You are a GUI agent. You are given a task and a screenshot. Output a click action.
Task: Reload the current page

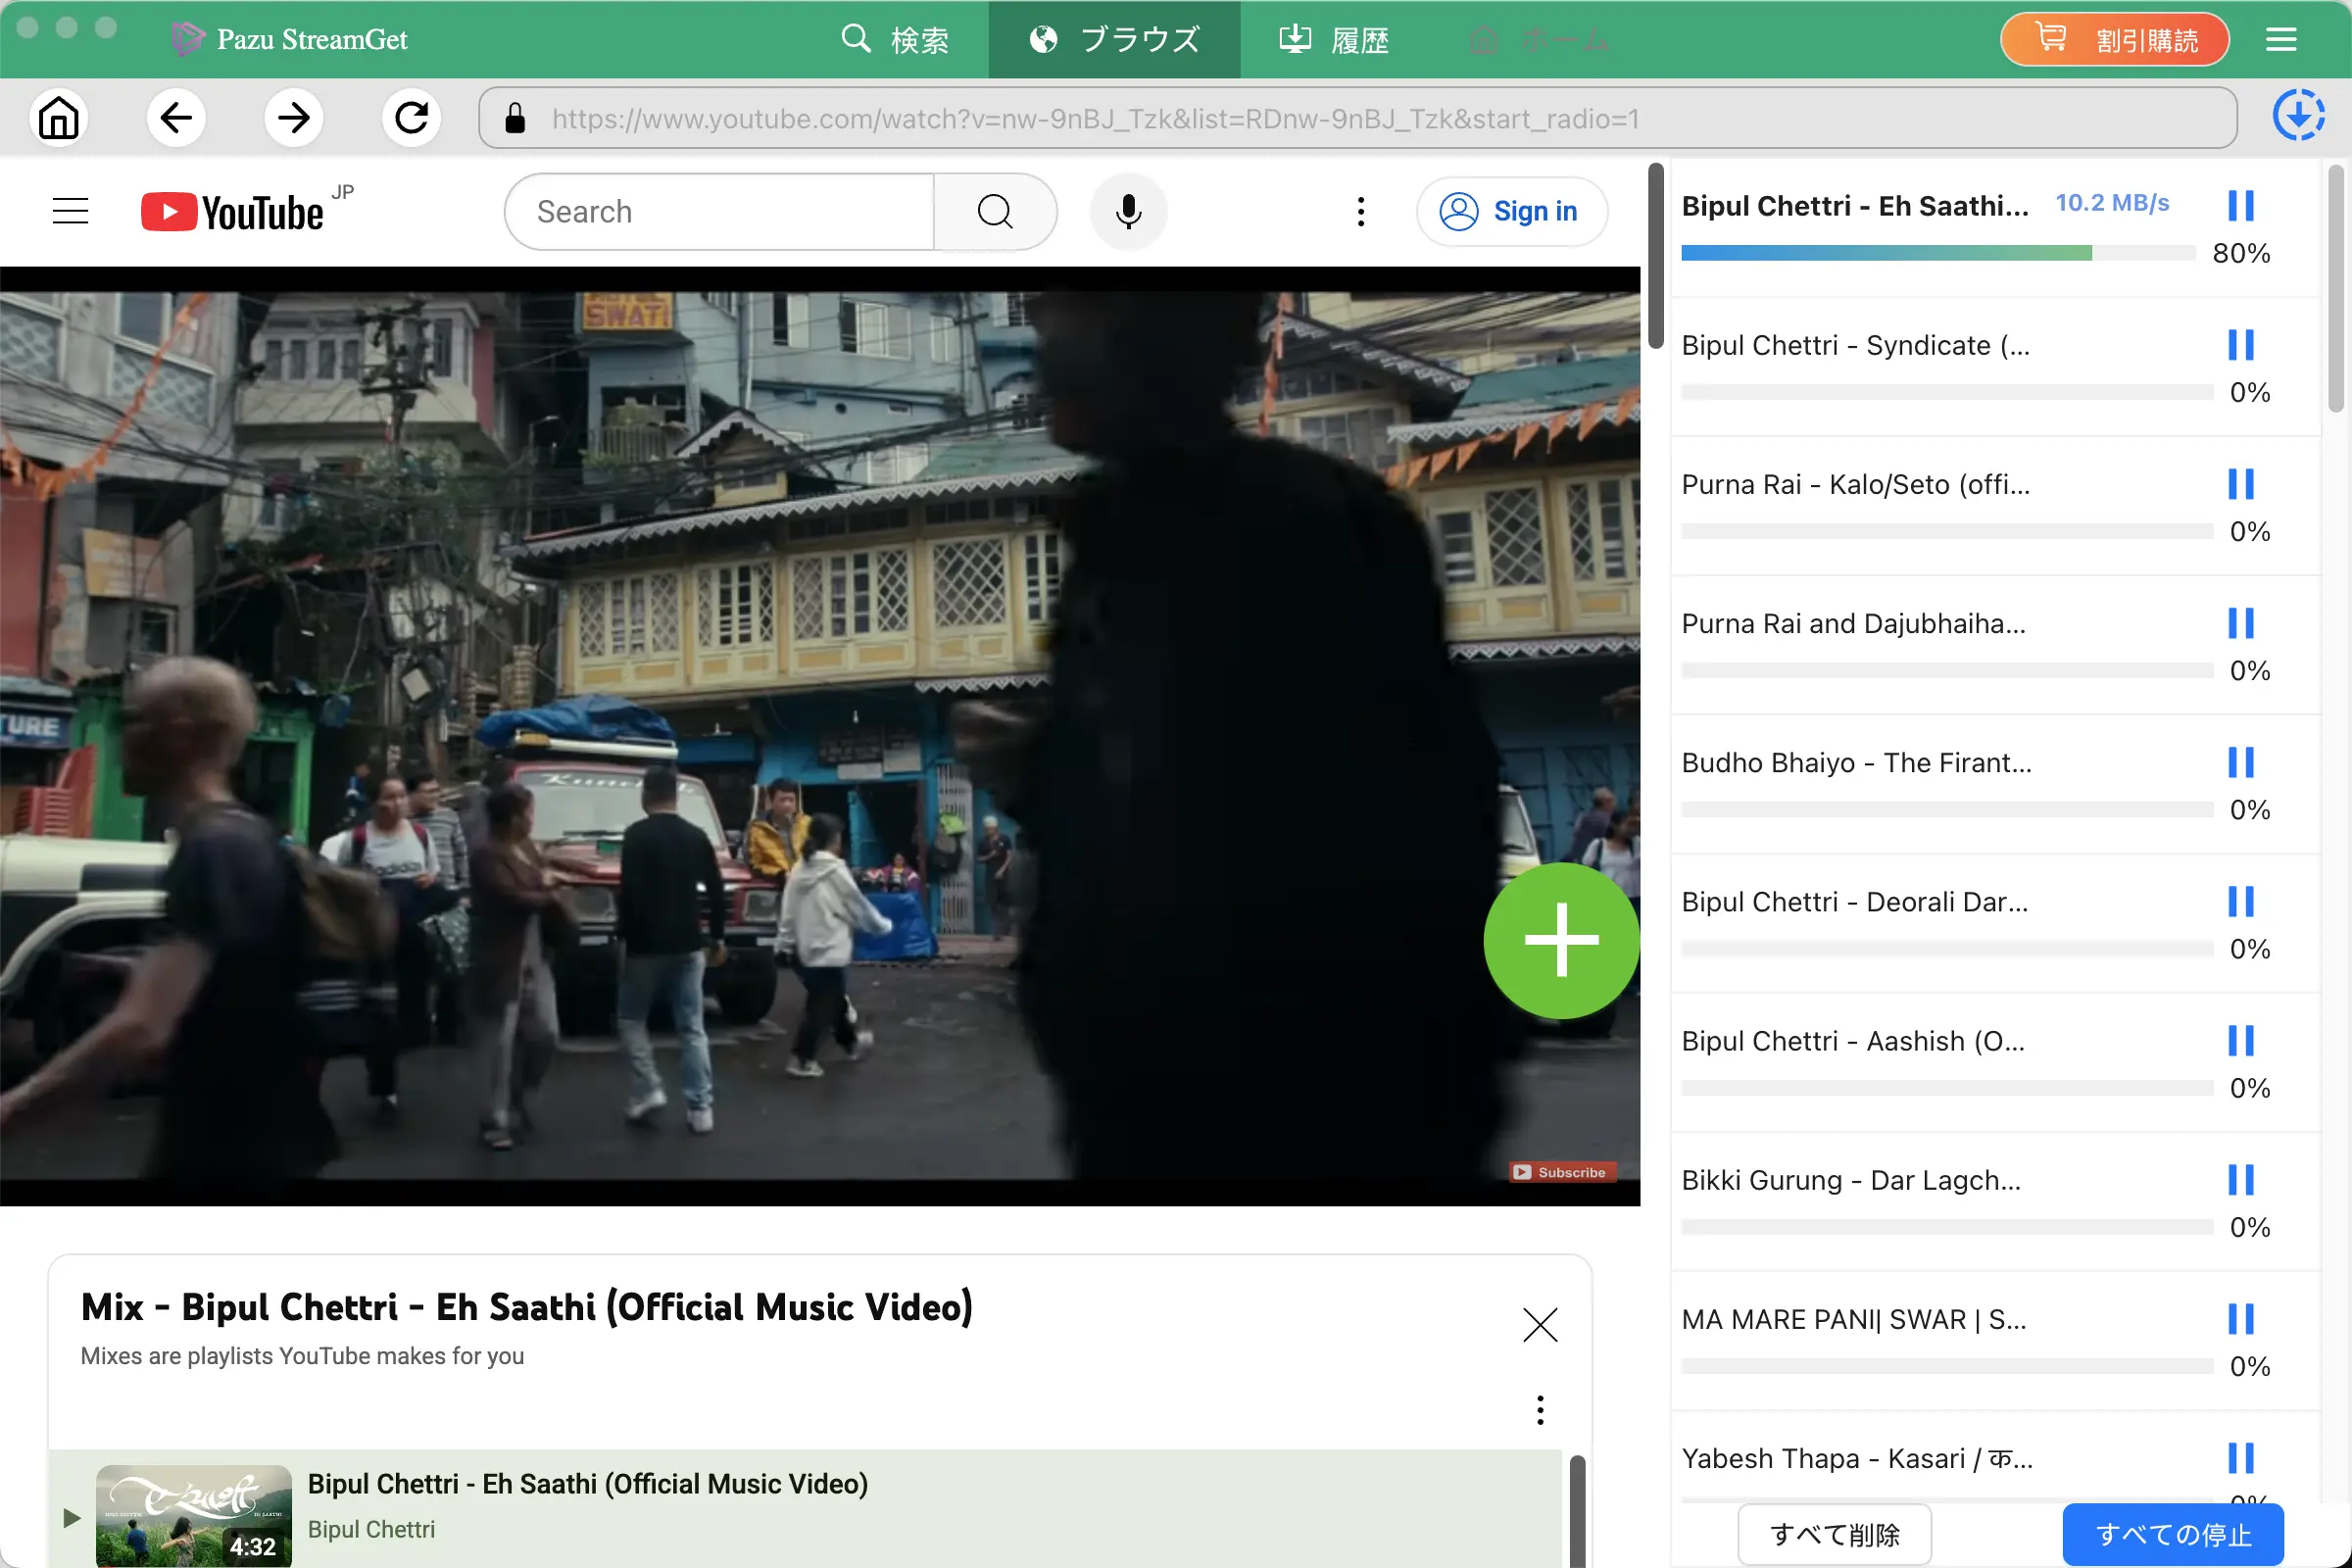click(x=411, y=118)
